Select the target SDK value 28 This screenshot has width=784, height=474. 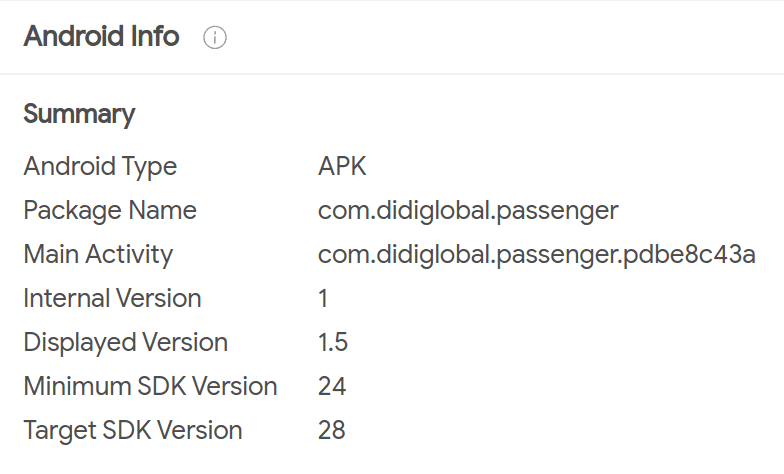click(332, 430)
